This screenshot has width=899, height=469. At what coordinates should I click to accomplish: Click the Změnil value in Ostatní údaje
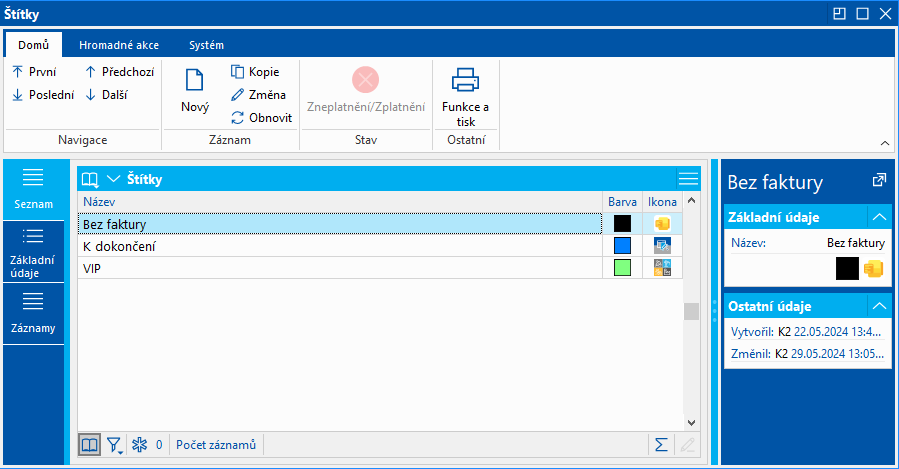[830, 354]
